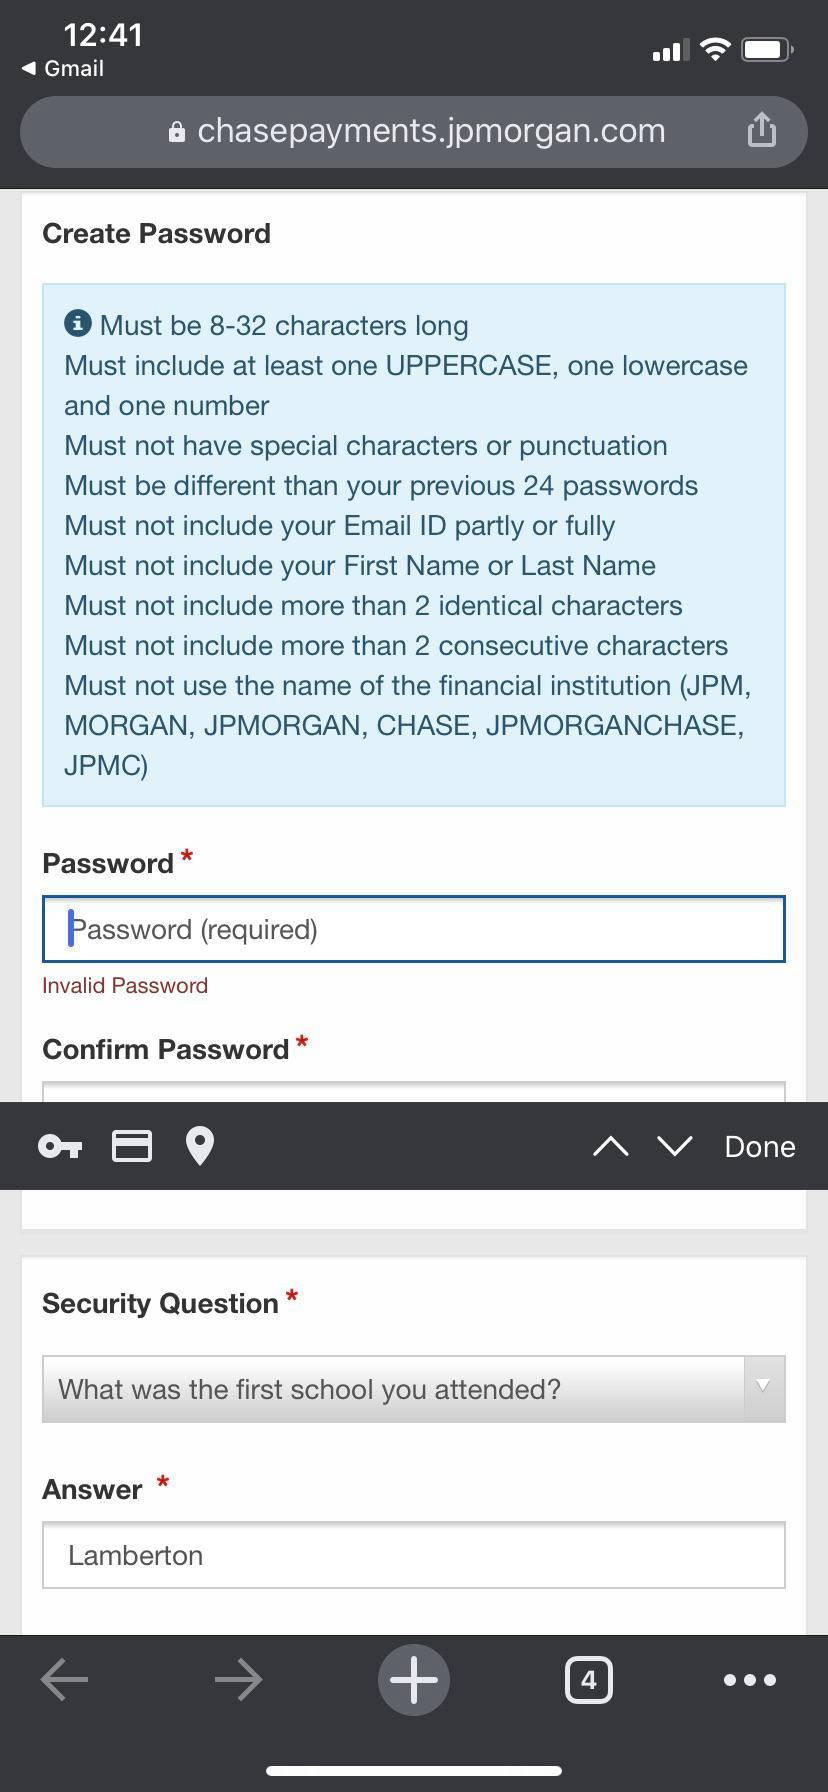Open the tab switcher showing 4 tabs
The image size is (828, 1792).
588,1680
